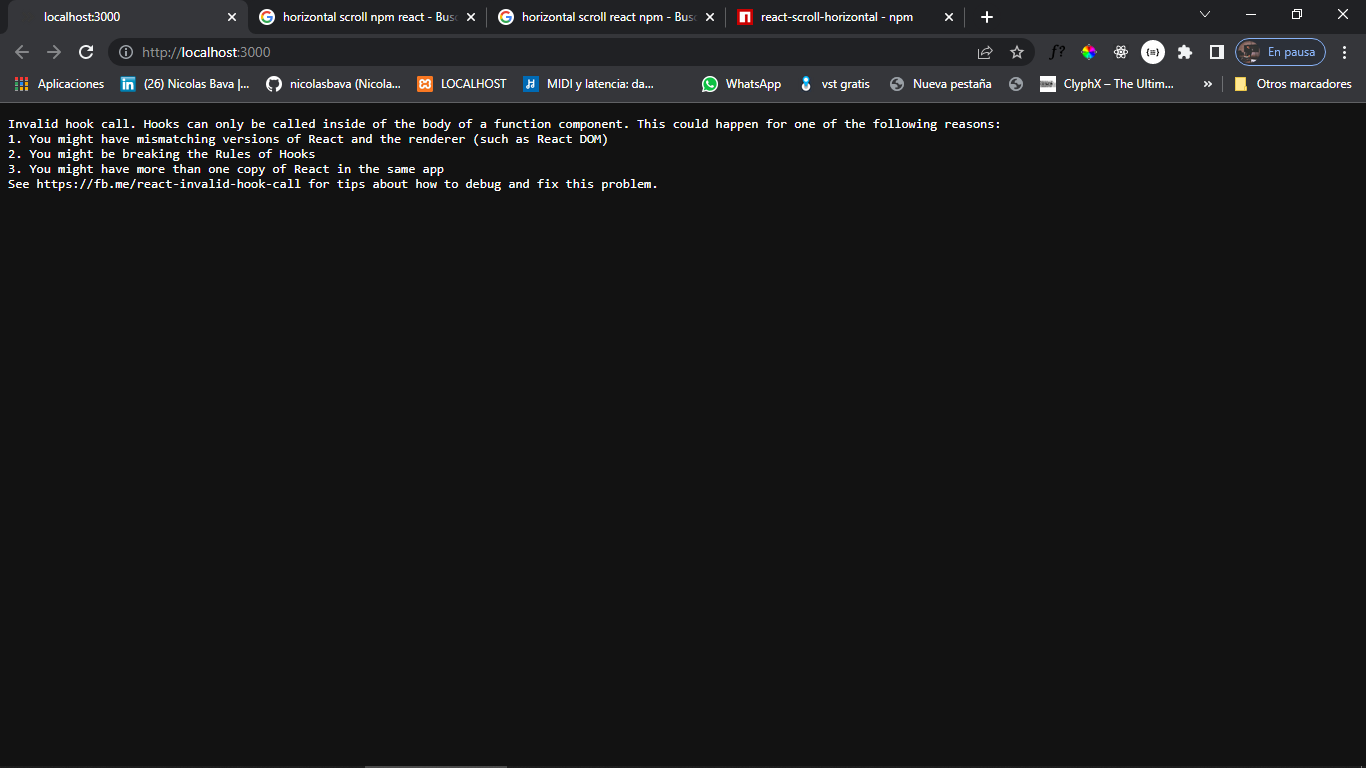Open a new tab with plus button
This screenshot has height=768, width=1366.
click(987, 17)
